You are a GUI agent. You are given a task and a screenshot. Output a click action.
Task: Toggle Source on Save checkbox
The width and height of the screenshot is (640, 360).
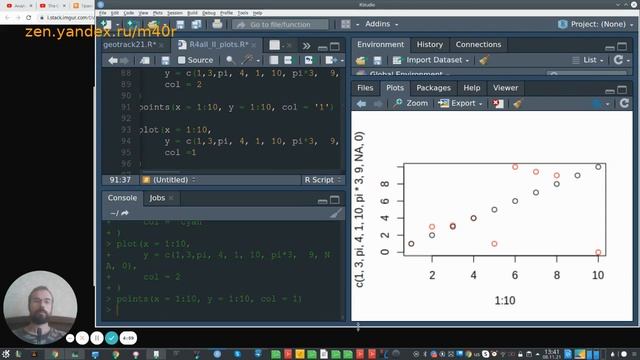pos(182,60)
